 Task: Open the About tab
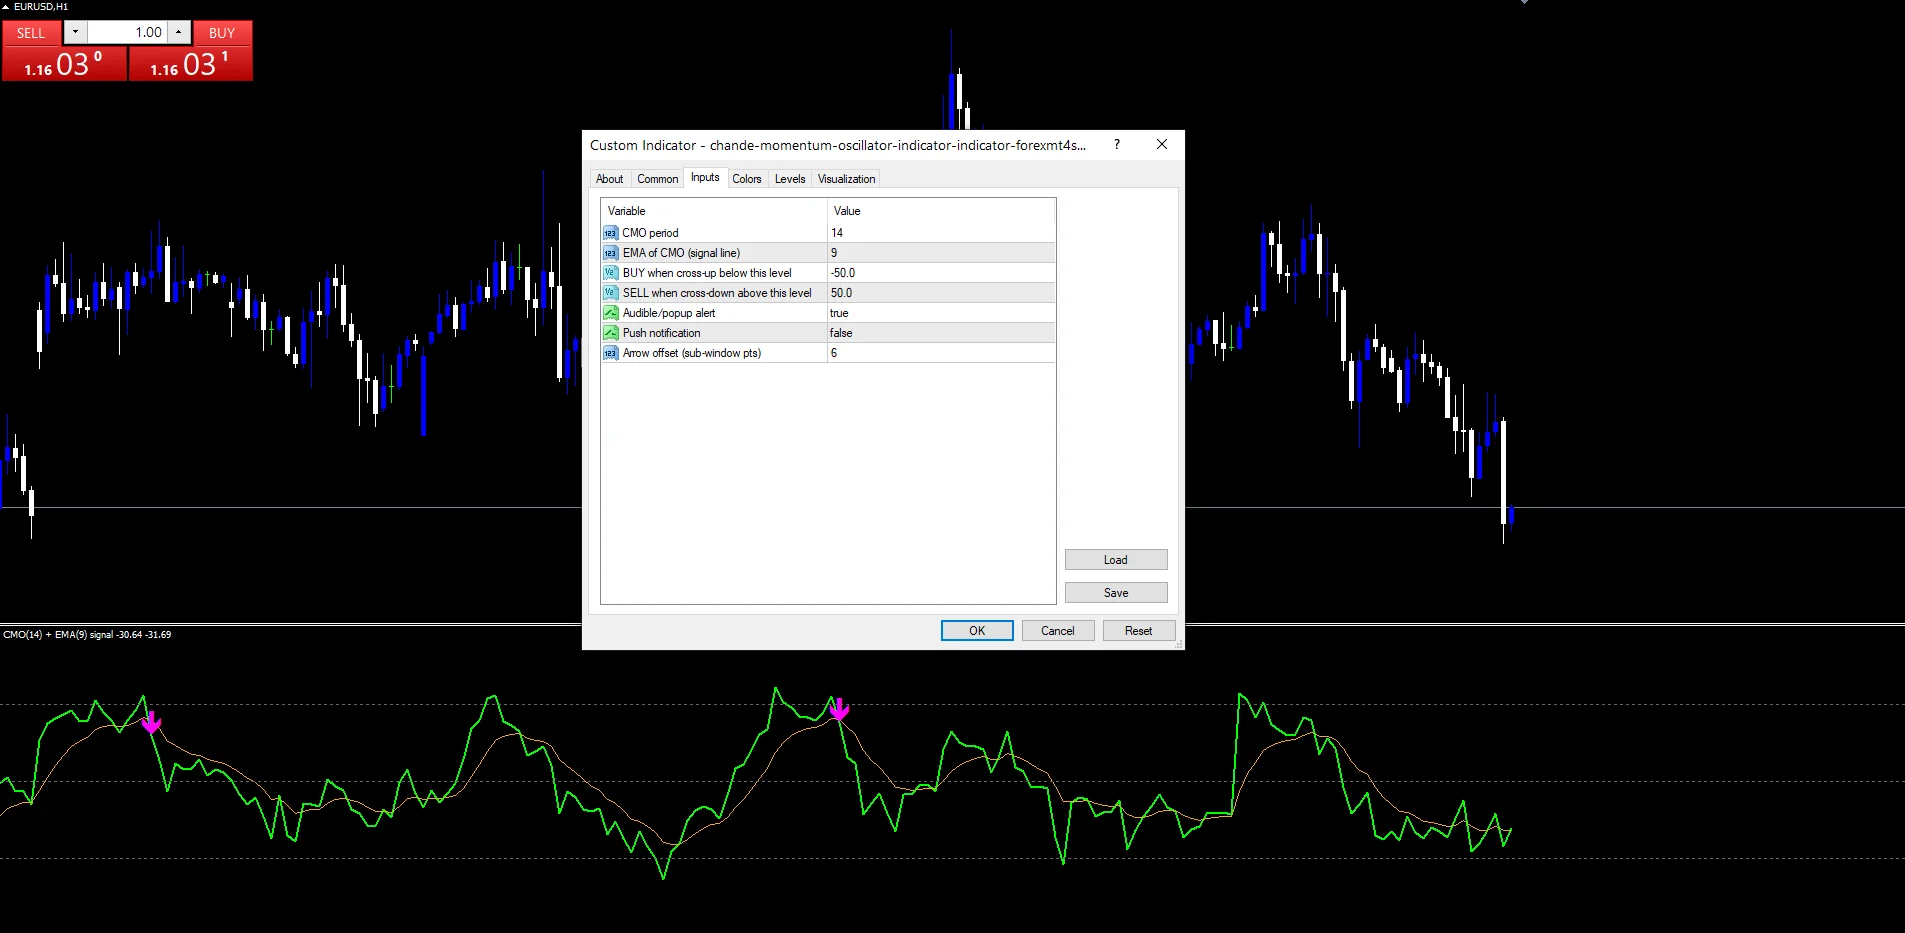610,179
